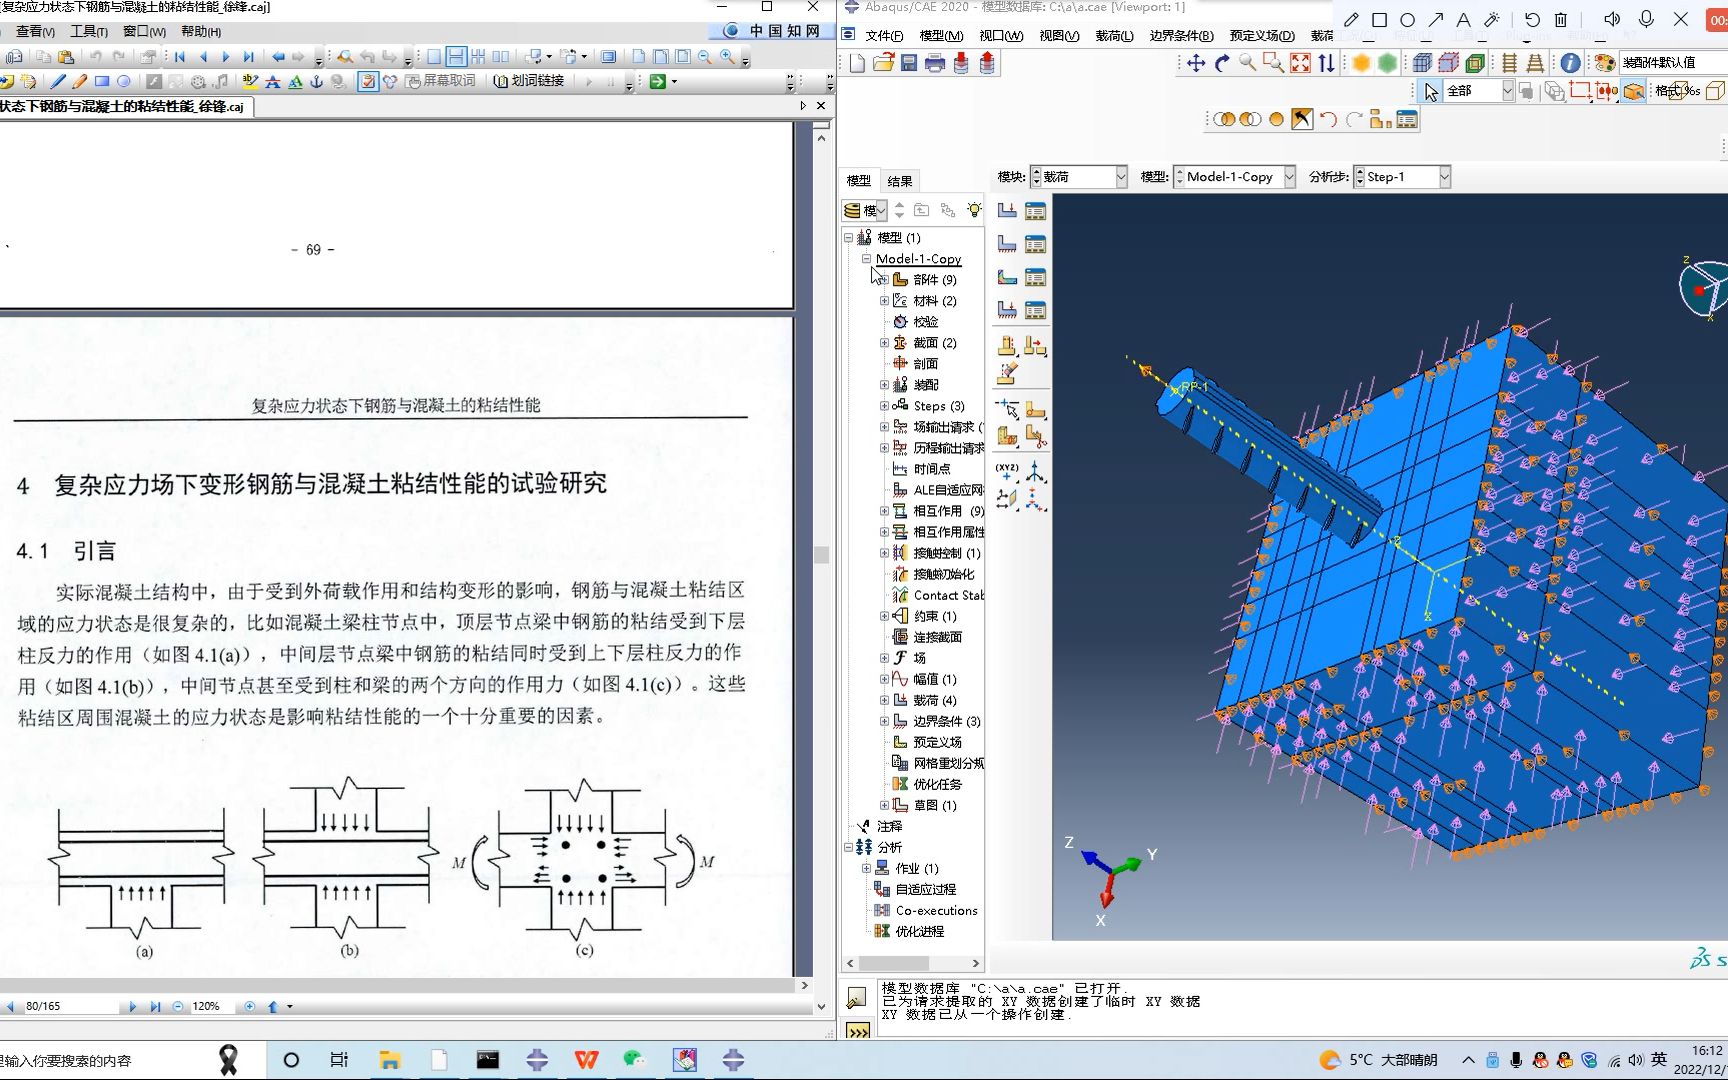
Task: Expand the 载荷 (4) tree node
Action: [884, 700]
